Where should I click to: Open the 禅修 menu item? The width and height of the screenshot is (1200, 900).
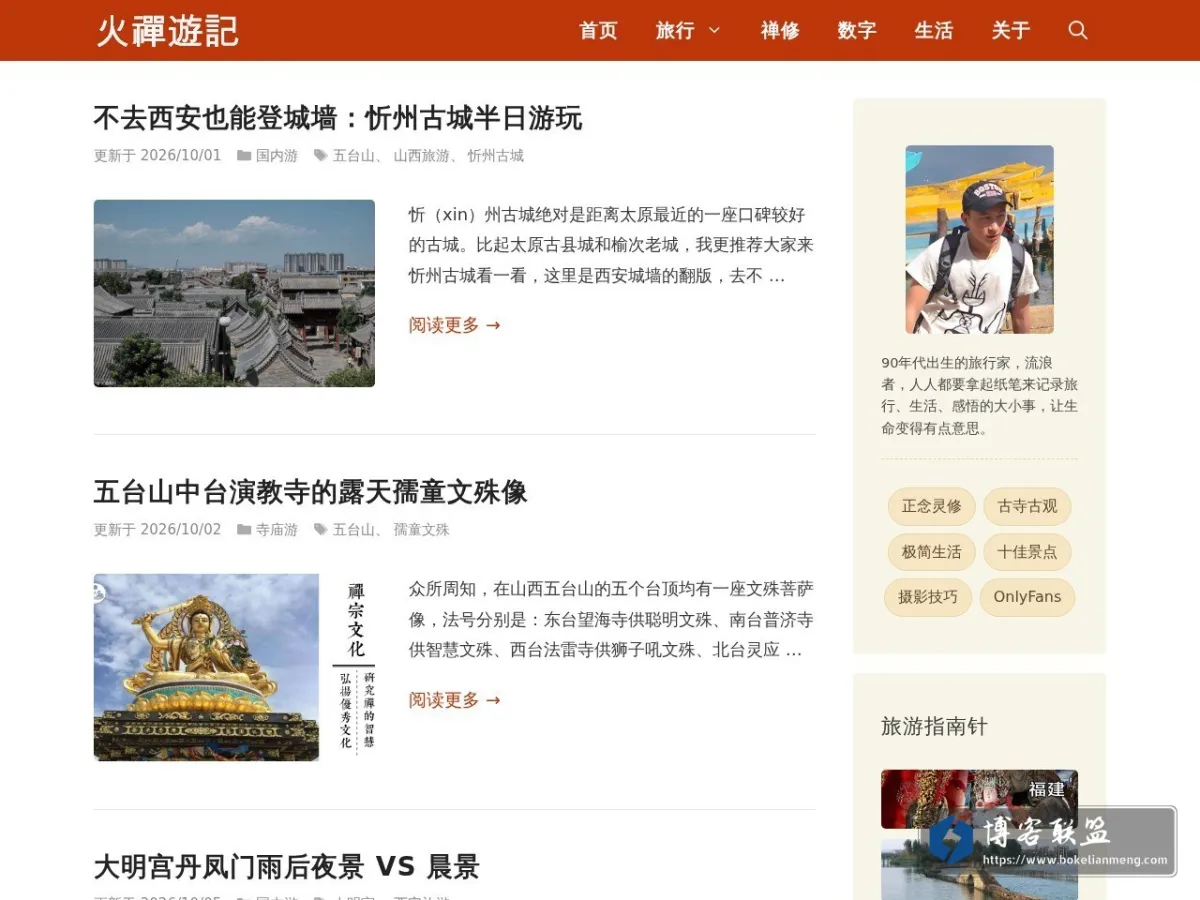[x=780, y=30]
